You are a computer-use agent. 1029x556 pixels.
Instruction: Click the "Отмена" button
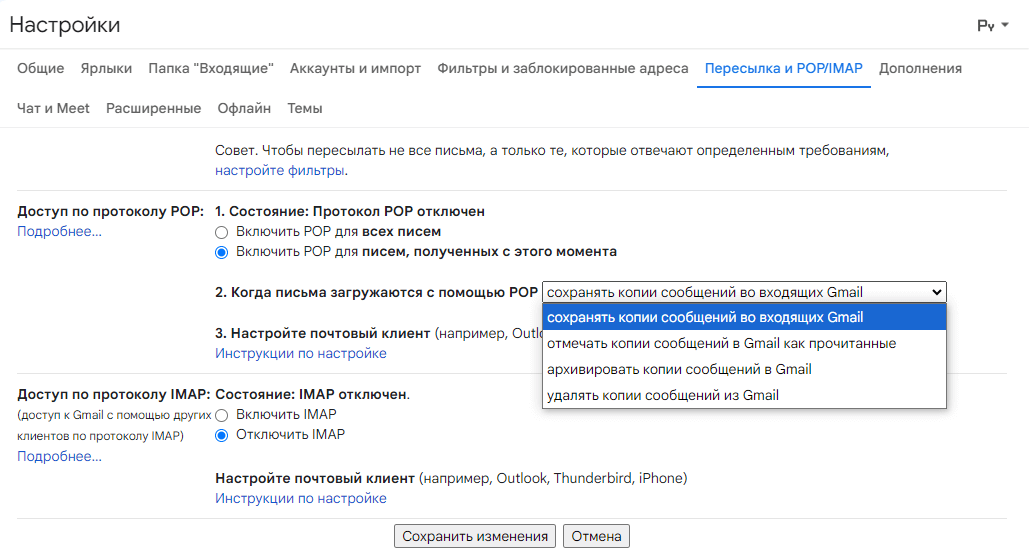[596, 536]
